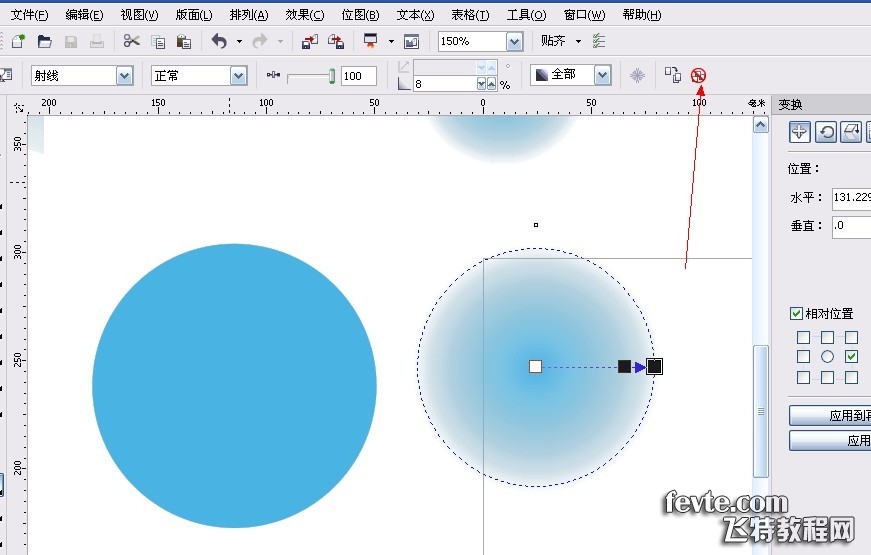
Task: Click the 贴齐 snap button
Action: [x=553, y=41]
